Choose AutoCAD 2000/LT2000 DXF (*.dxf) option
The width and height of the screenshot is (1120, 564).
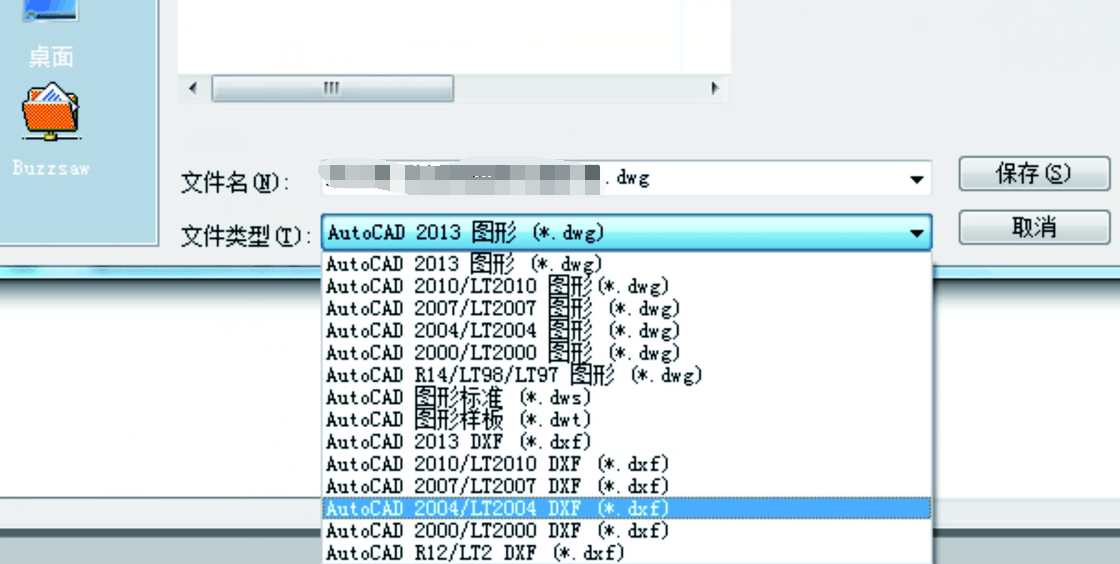(x=627, y=530)
